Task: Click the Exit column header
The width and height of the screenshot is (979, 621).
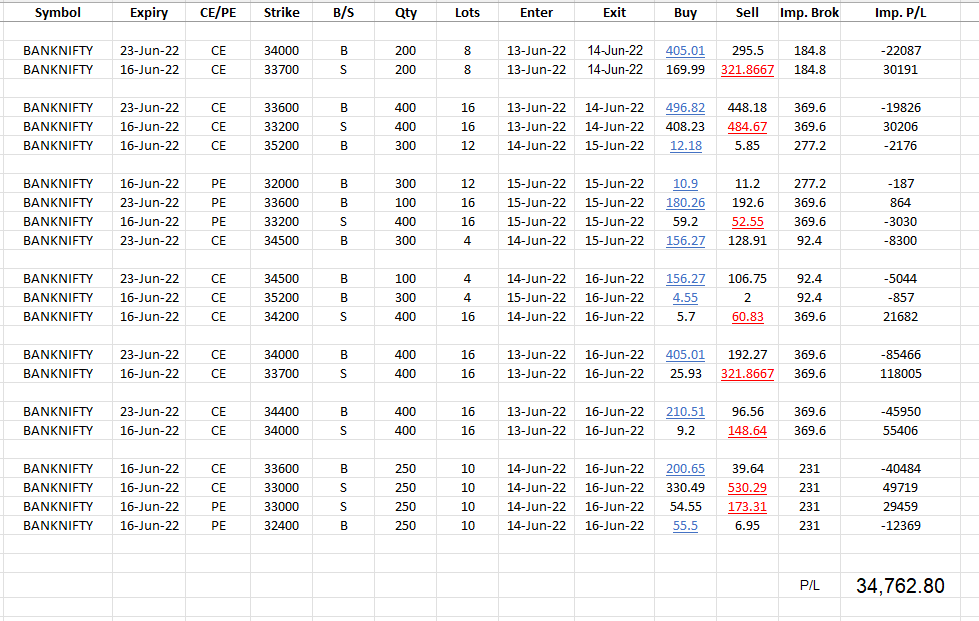Action: (614, 12)
